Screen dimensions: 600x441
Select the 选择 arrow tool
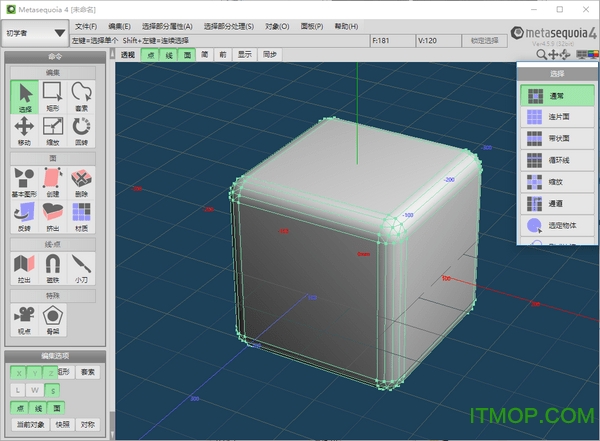click(24, 97)
